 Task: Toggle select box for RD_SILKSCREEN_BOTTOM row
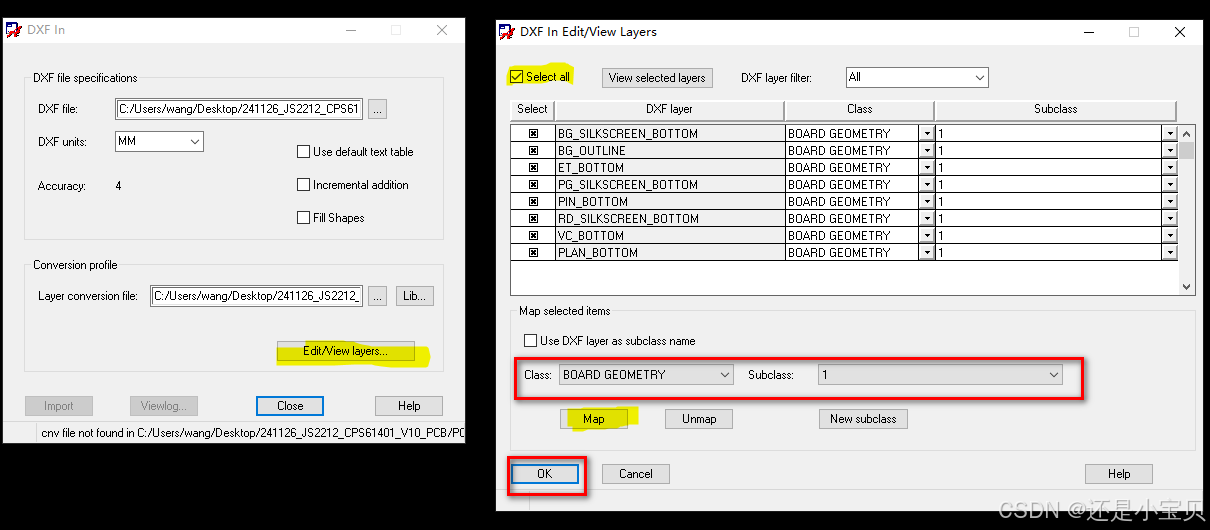tap(532, 219)
